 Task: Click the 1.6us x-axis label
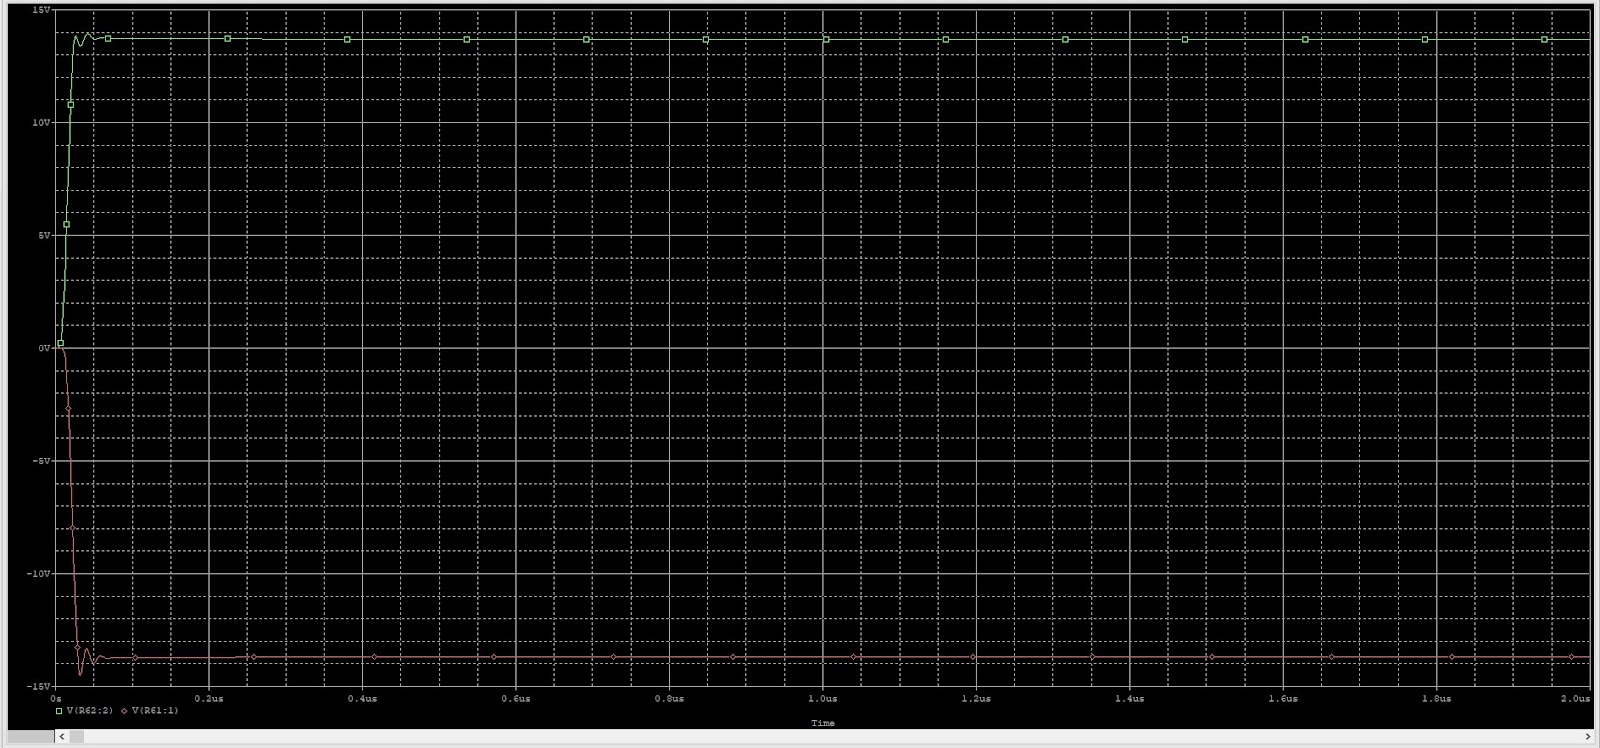click(x=1283, y=698)
